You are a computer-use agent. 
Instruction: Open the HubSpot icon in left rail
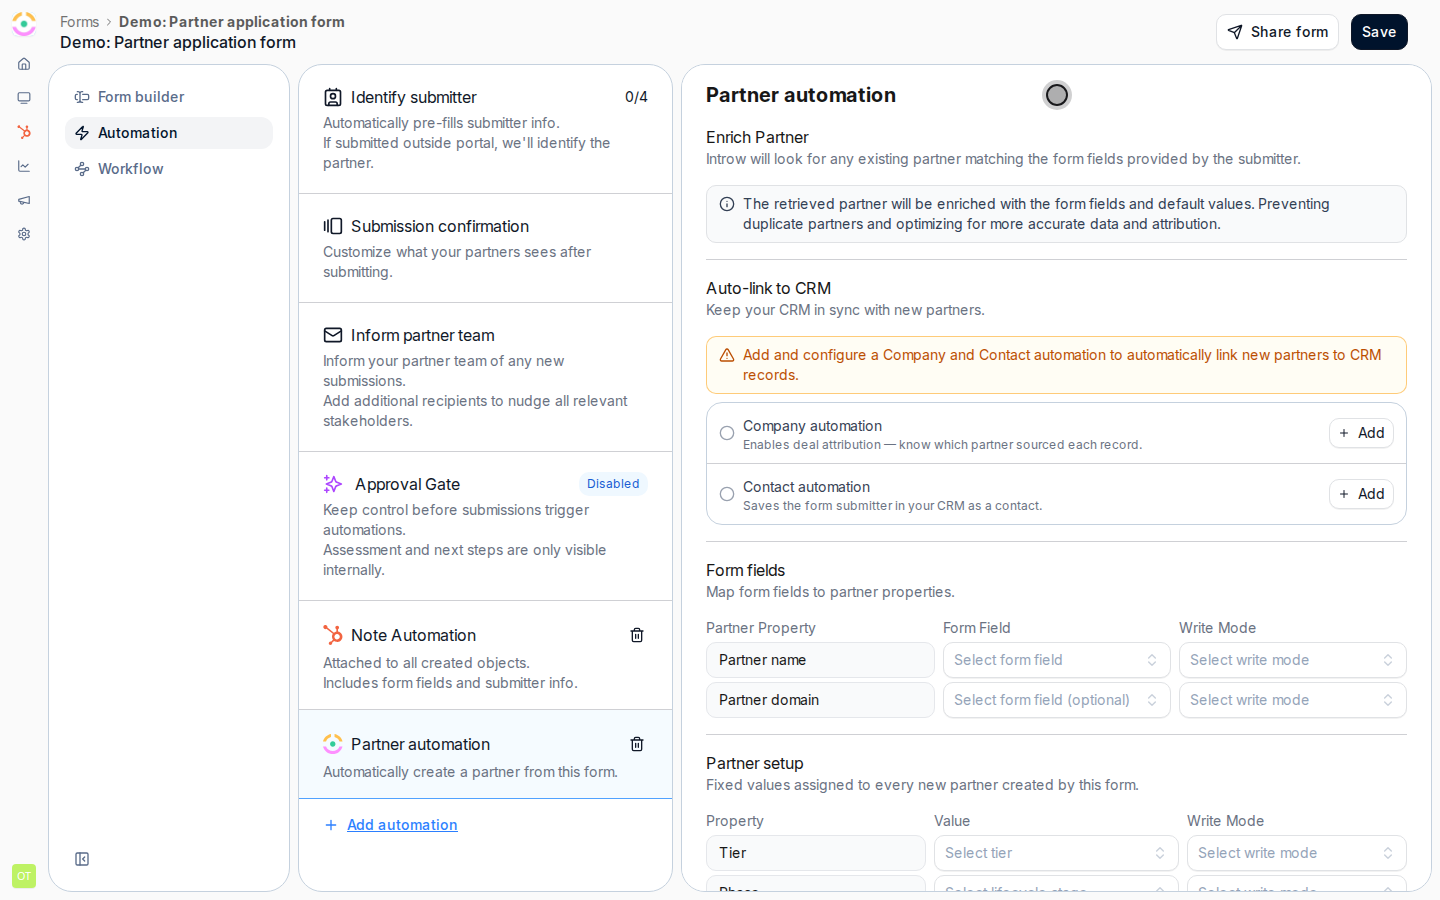pos(24,132)
